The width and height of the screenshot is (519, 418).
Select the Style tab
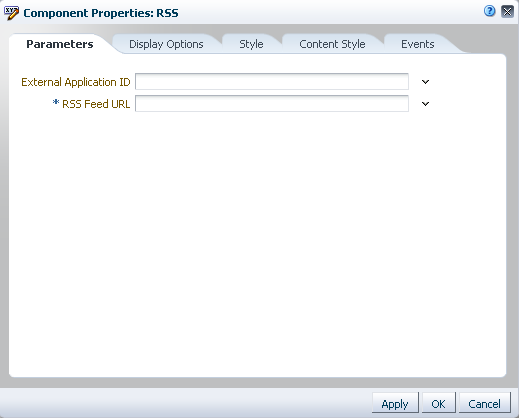(251, 44)
